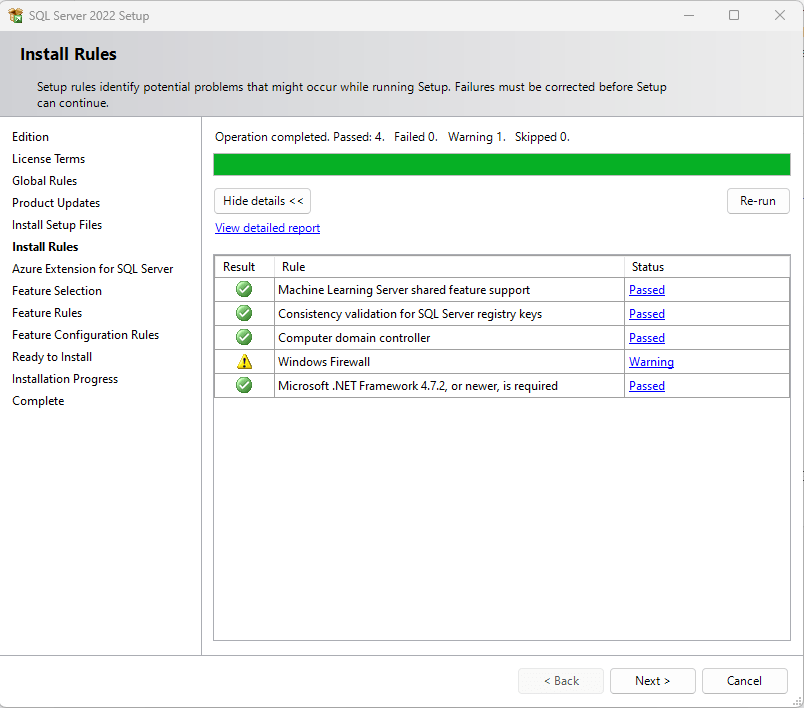Click the SQL Server Setup icon in the title bar

pos(16,15)
